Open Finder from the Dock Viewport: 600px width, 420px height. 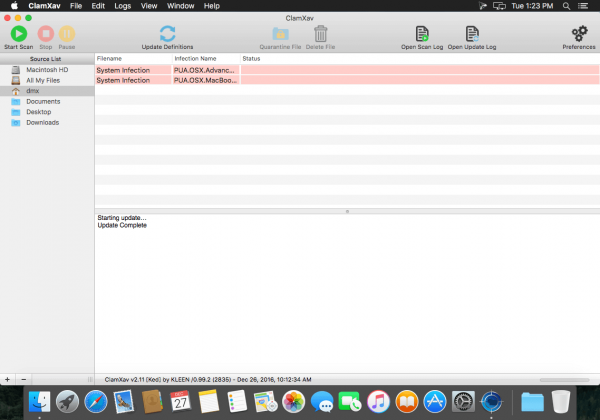click(x=39, y=401)
